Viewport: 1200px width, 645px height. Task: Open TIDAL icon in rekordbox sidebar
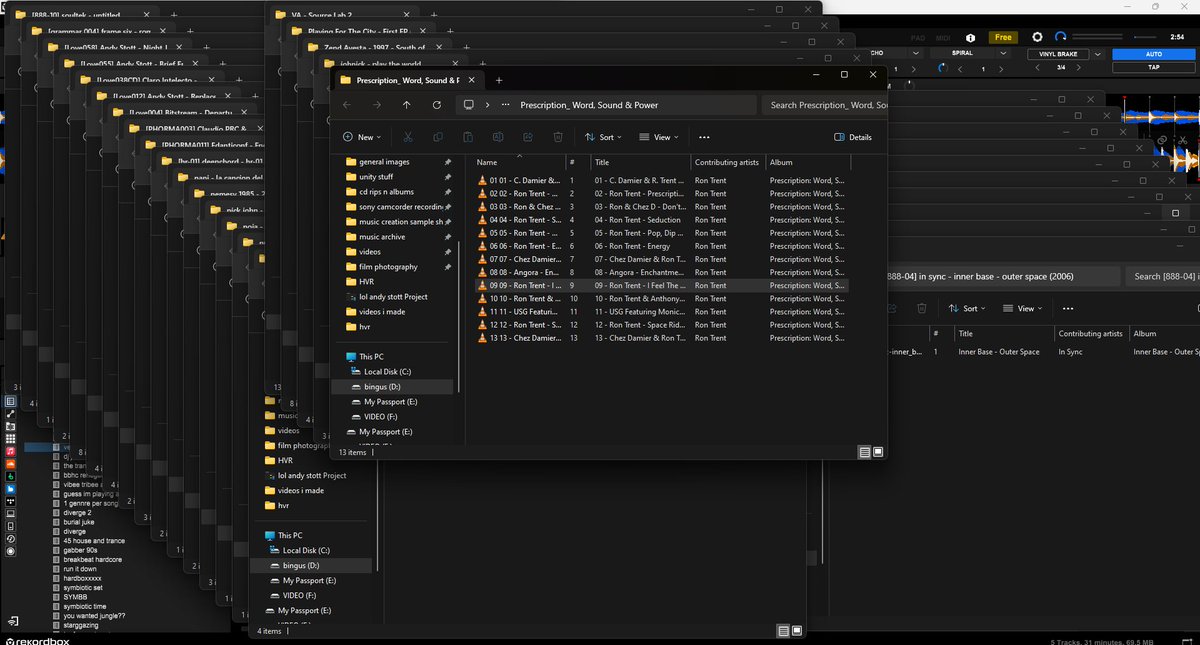(11, 501)
